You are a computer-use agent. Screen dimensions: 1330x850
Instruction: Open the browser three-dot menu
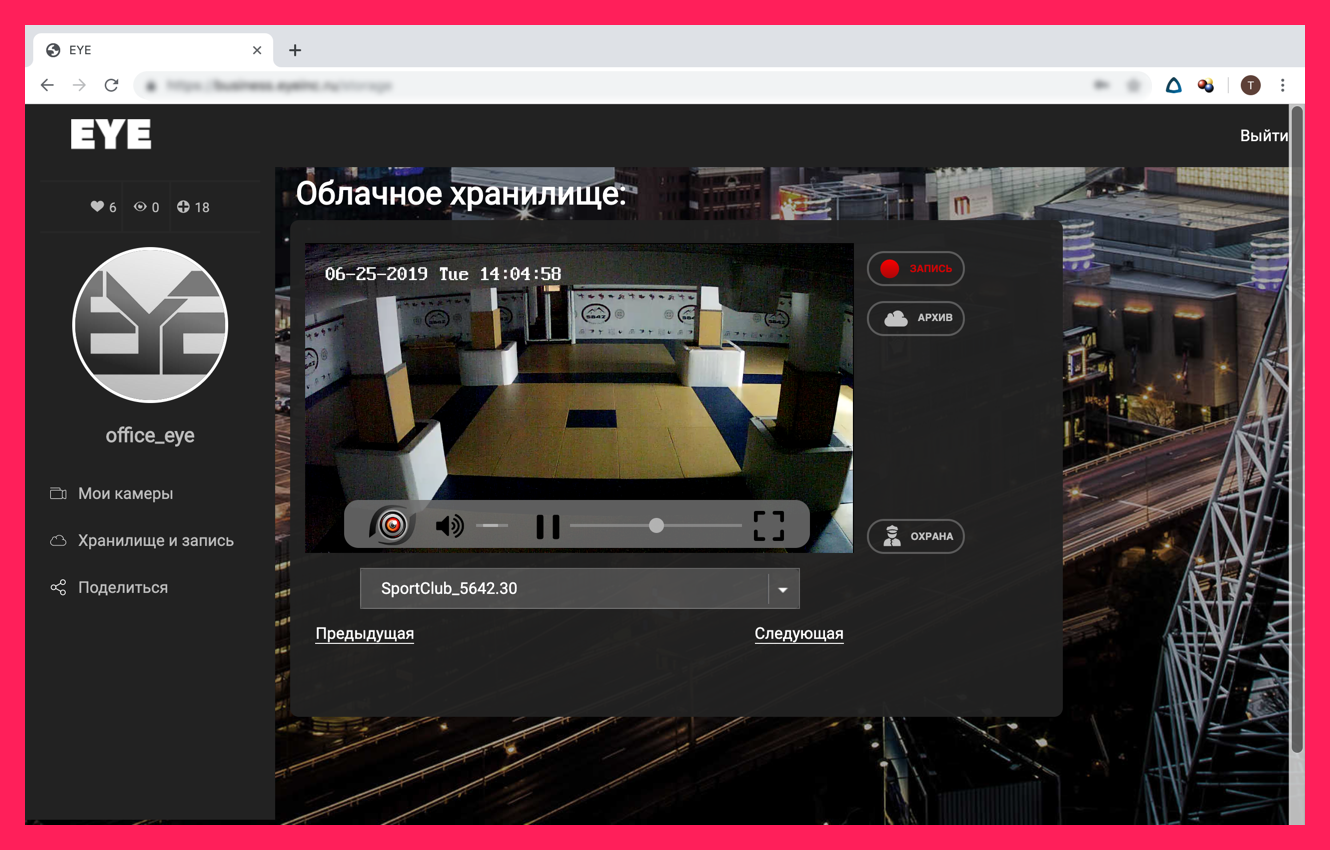click(1283, 86)
